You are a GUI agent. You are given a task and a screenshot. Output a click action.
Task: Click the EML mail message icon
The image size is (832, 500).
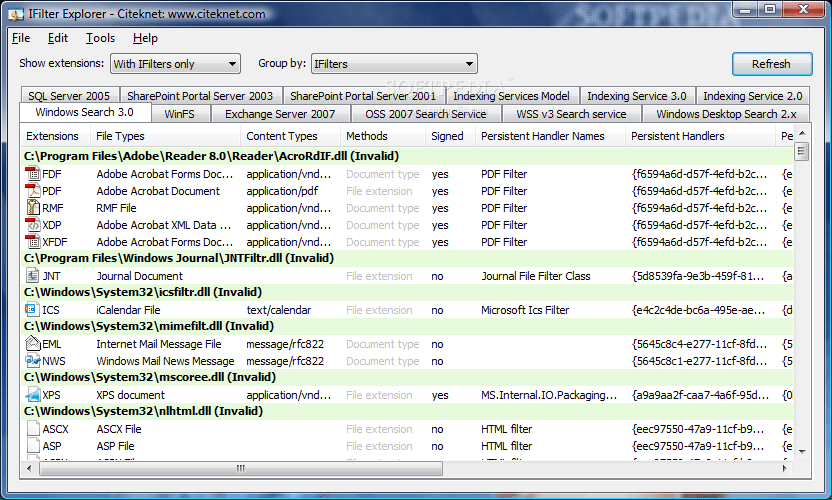coord(33,344)
